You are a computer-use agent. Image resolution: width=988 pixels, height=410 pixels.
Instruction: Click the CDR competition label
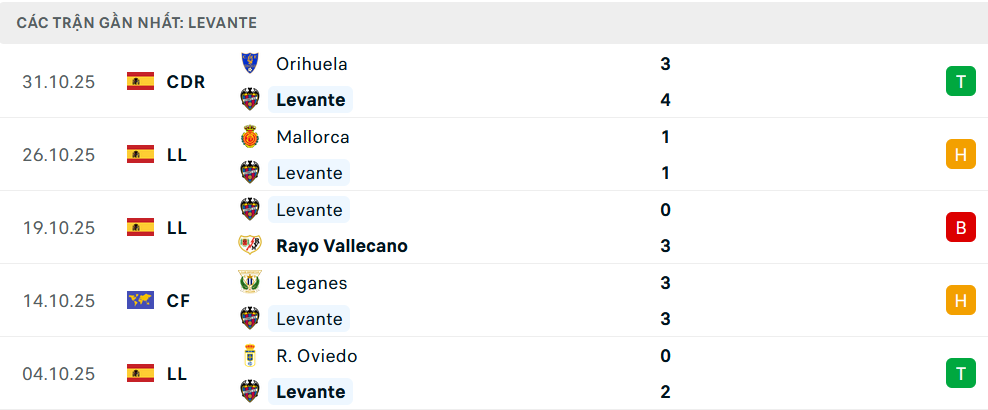(x=186, y=82)
